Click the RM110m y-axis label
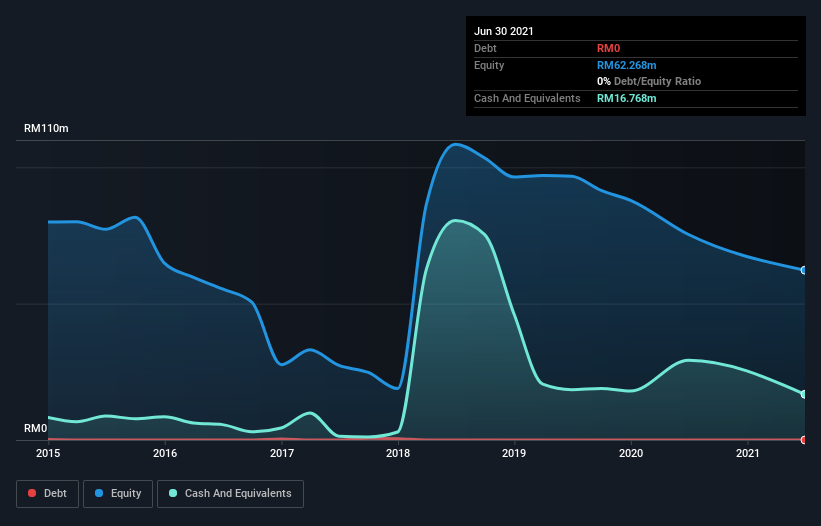821x526 pixels. pos(46,128)
